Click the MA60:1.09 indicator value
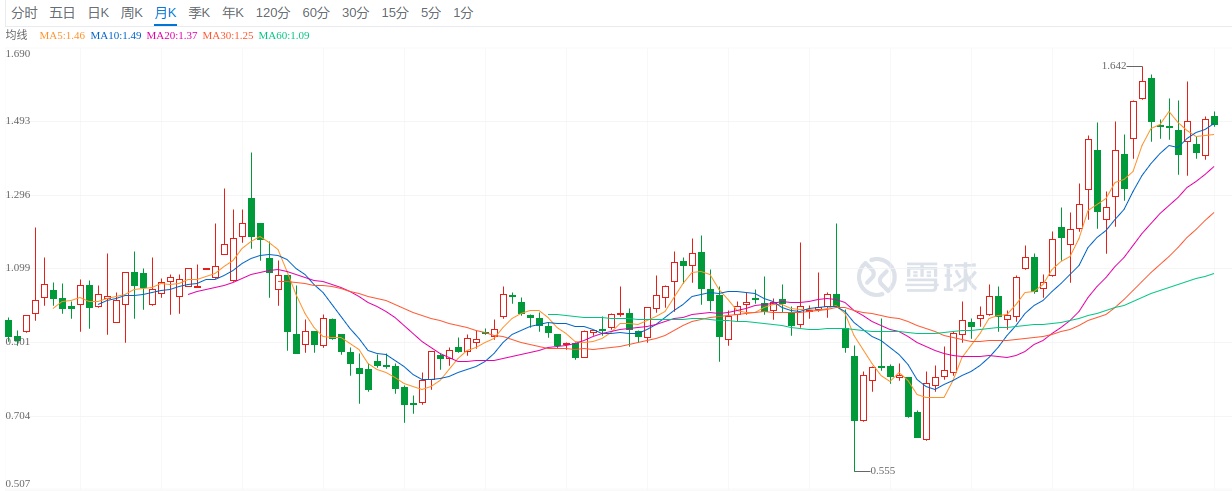The width and height of the screenshot is (1232, 491). click(284, 36)
